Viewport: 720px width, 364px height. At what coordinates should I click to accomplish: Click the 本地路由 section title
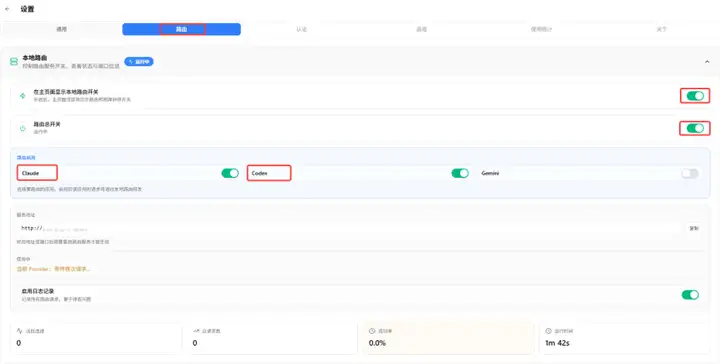click(x=35, y=58)
